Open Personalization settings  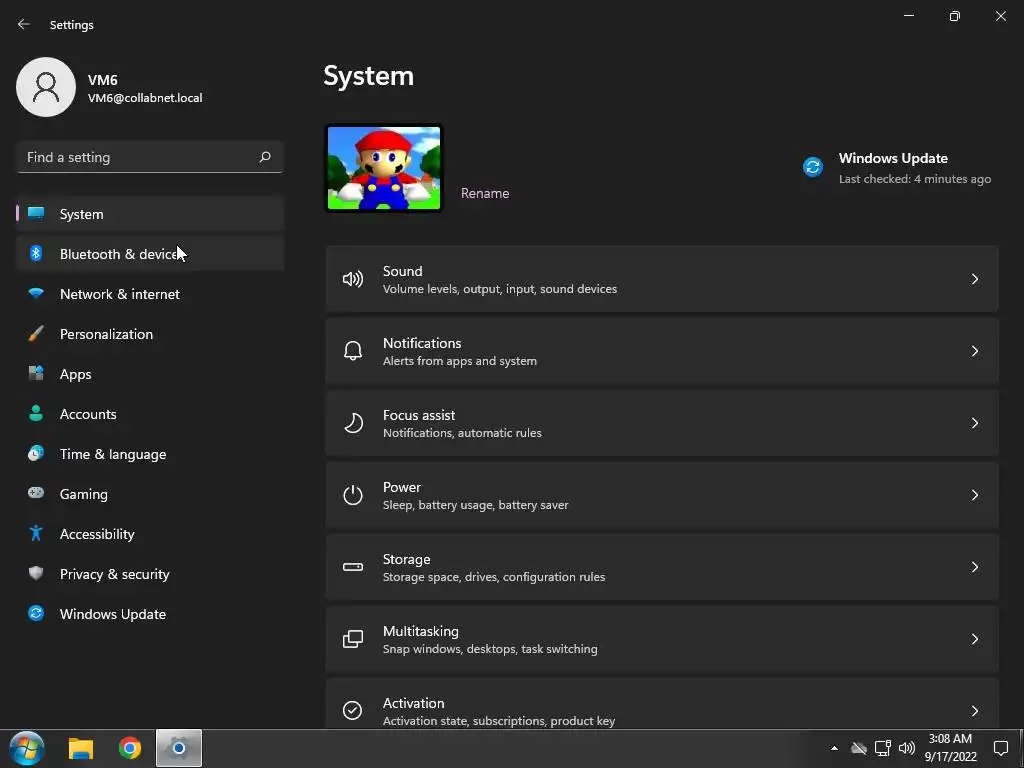150,334
